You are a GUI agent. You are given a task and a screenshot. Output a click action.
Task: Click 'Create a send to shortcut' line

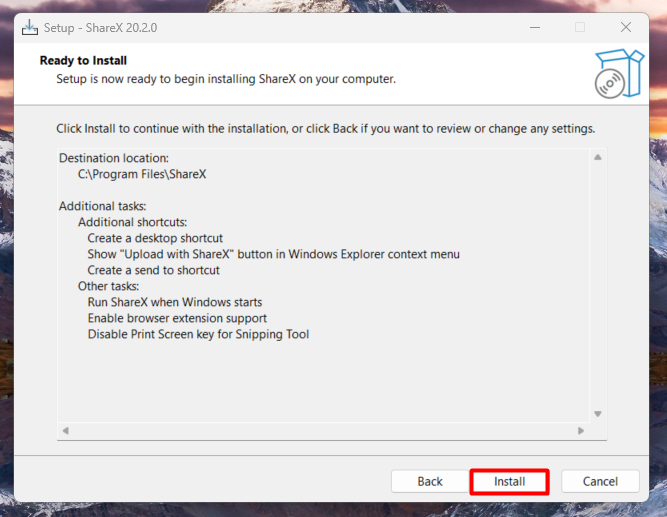point(154,270)
